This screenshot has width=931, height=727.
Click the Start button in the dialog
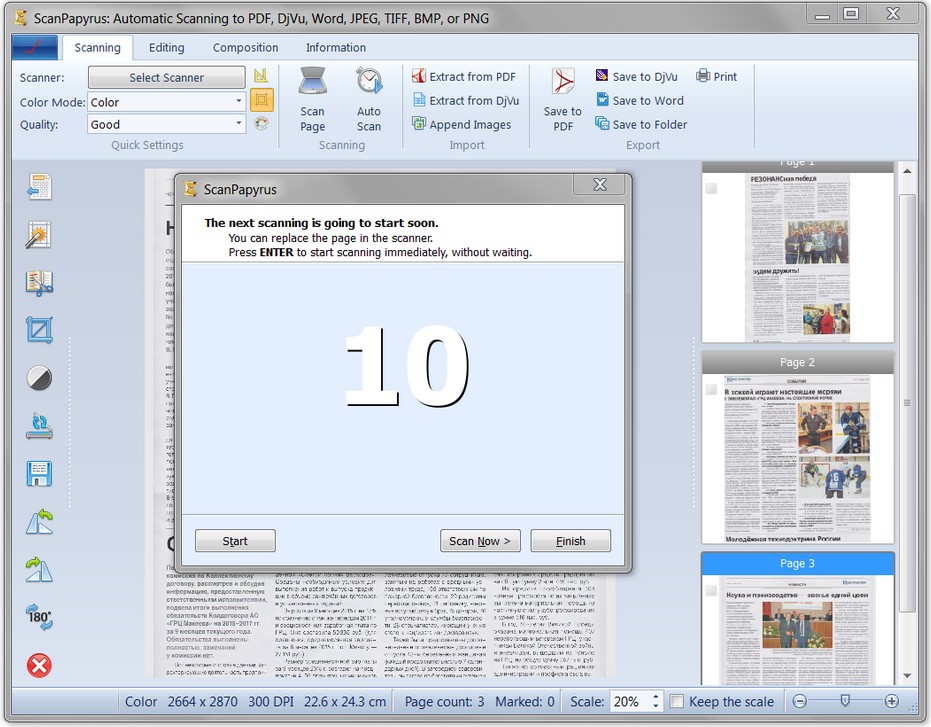coord(235,540)
